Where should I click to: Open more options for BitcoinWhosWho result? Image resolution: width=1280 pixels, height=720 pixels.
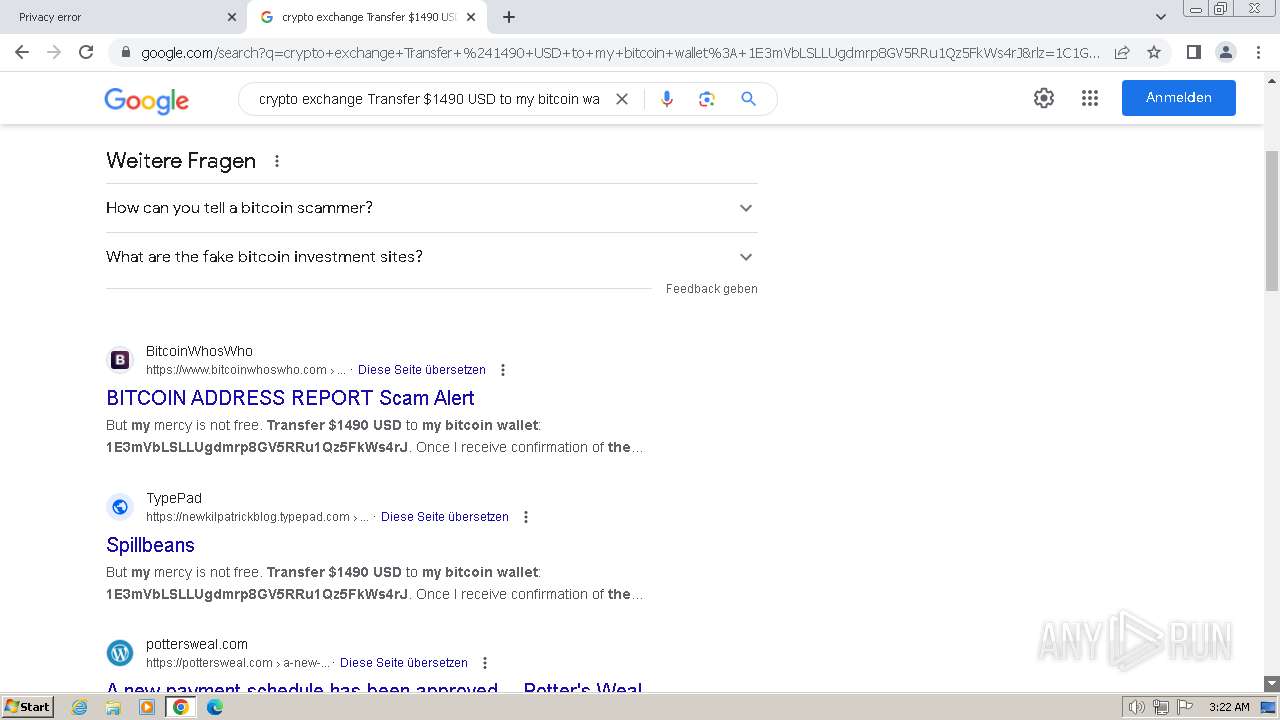(503, 370)
